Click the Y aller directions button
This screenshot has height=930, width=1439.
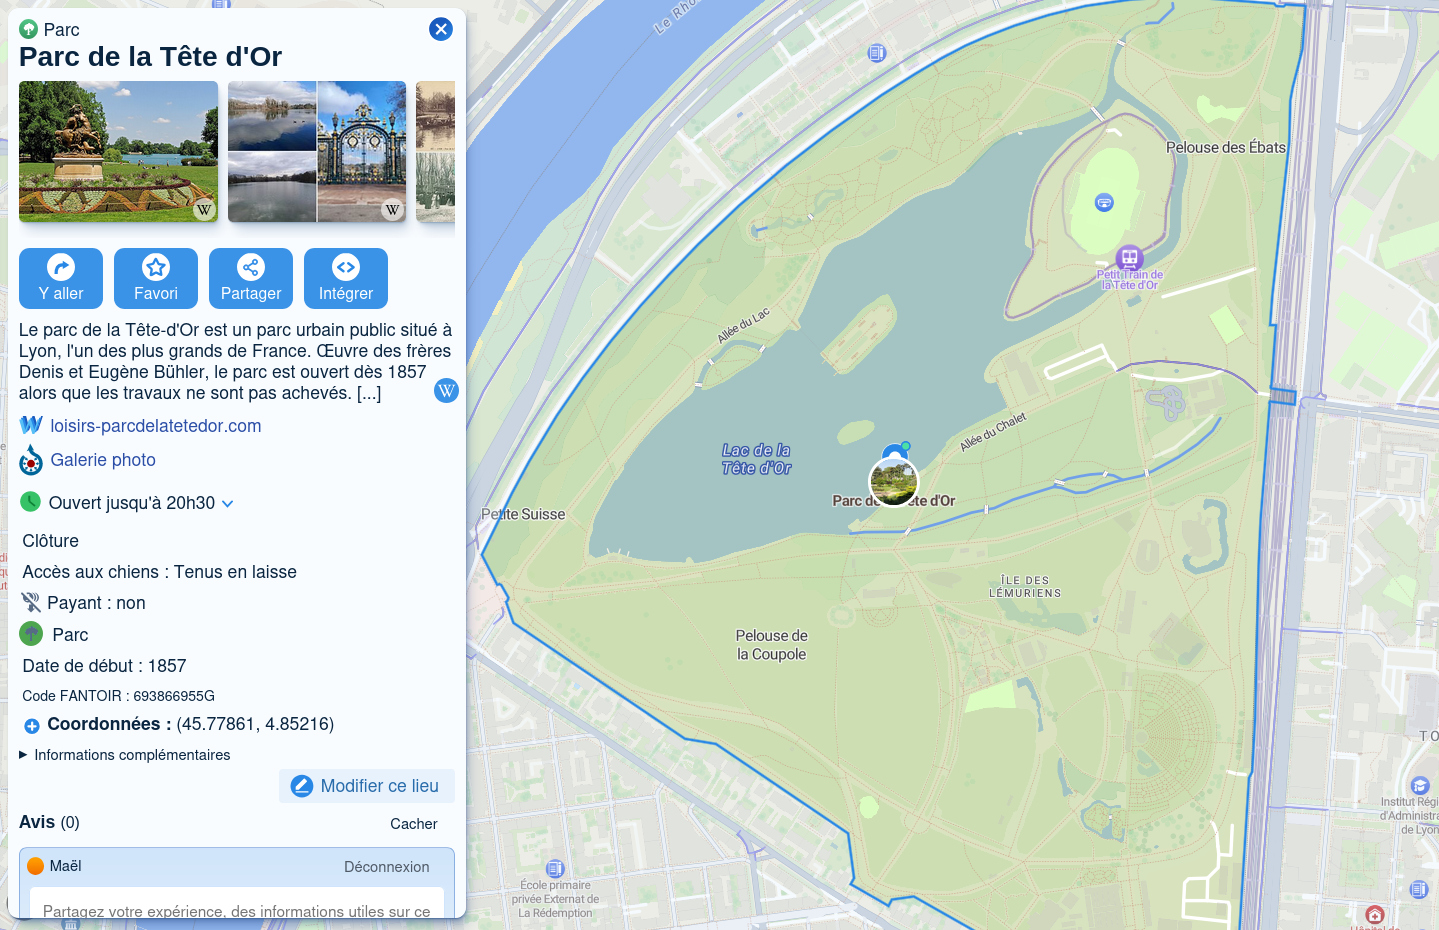point(61,278)
